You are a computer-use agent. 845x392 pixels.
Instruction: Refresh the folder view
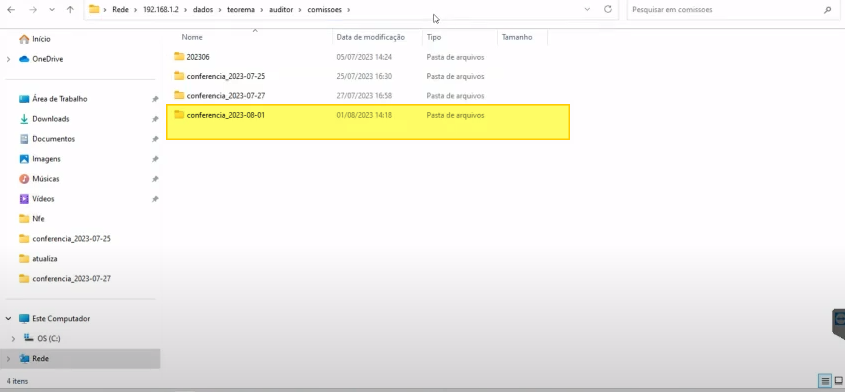pos(608,10)
